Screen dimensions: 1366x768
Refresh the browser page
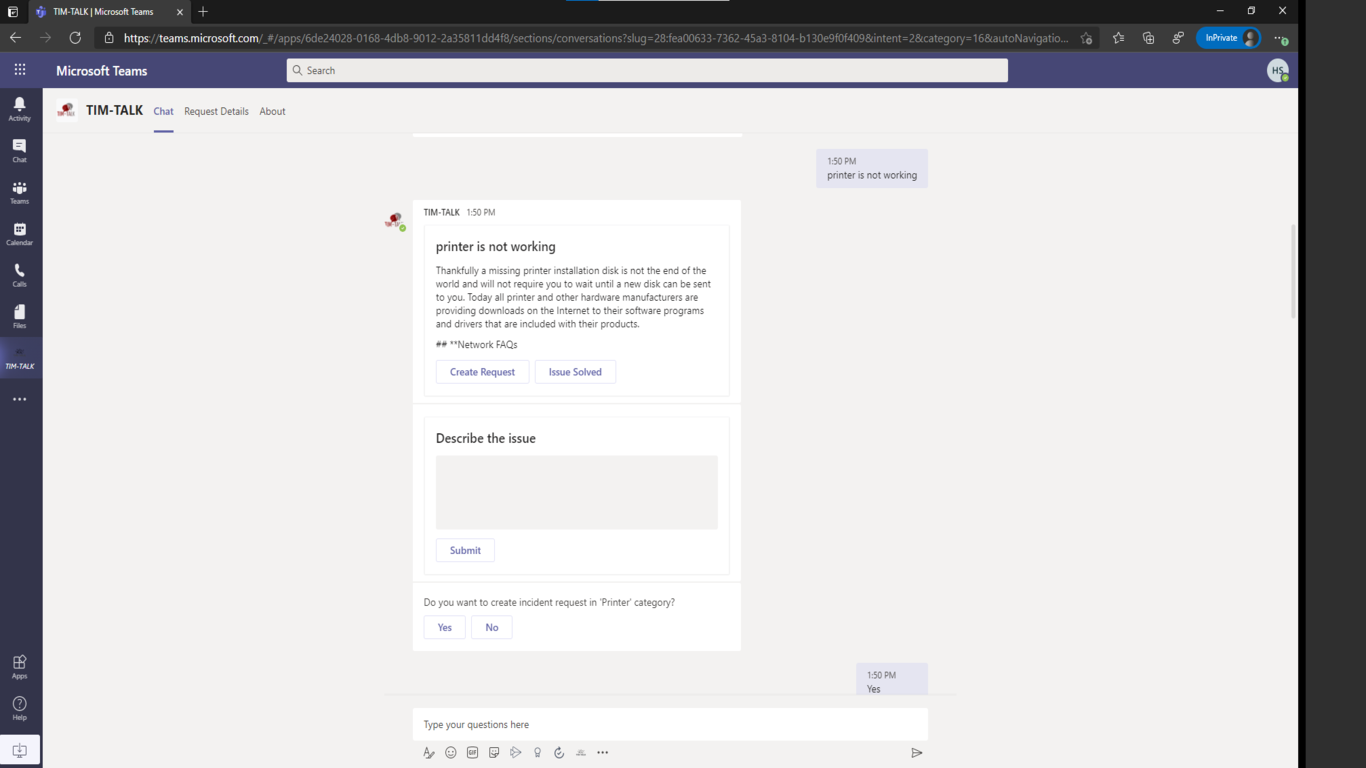75,38
